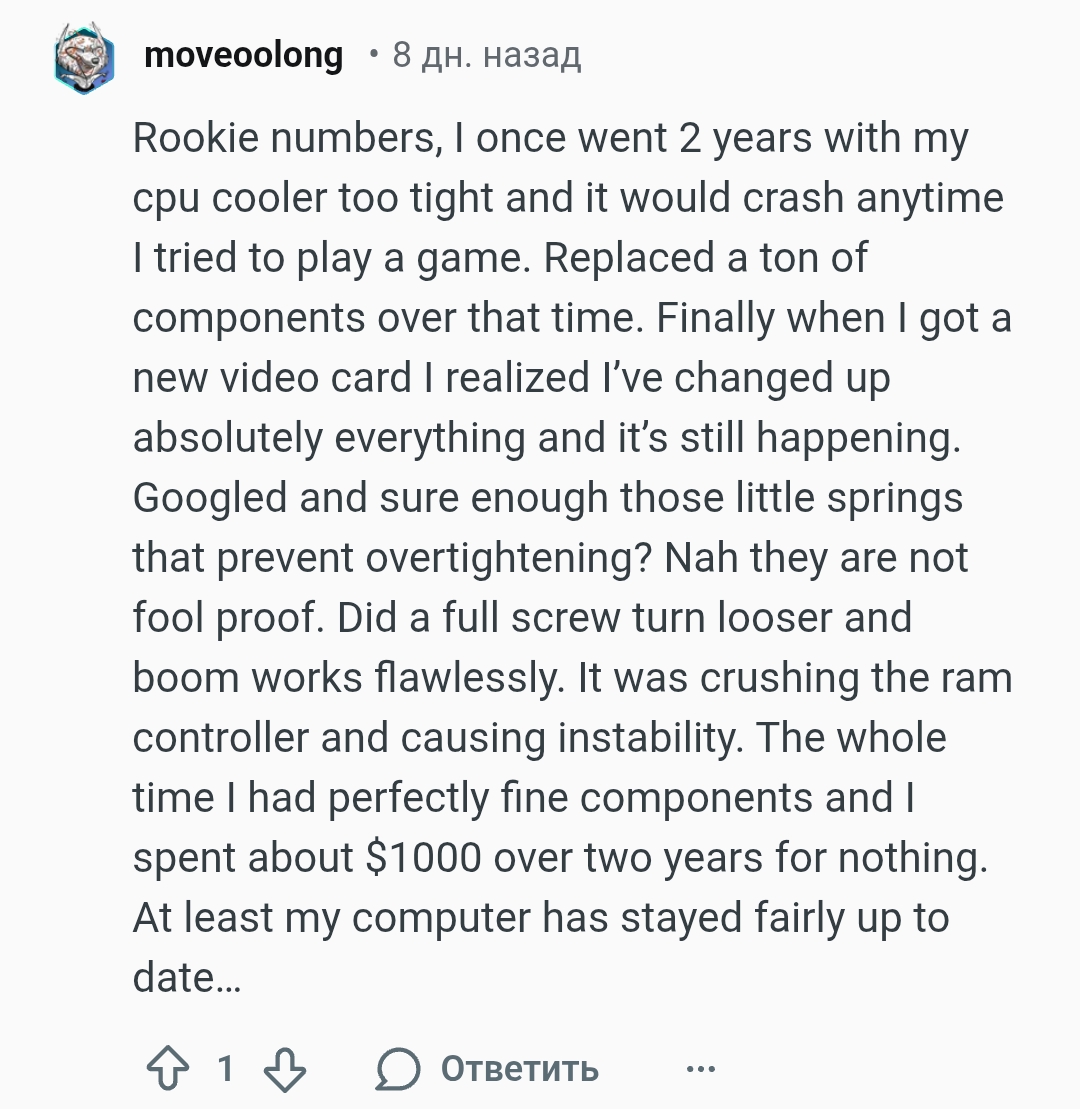Click the word "Googled" in the comment
The height and width of the screenshot is (1109, 1080).
pos(210,498)
